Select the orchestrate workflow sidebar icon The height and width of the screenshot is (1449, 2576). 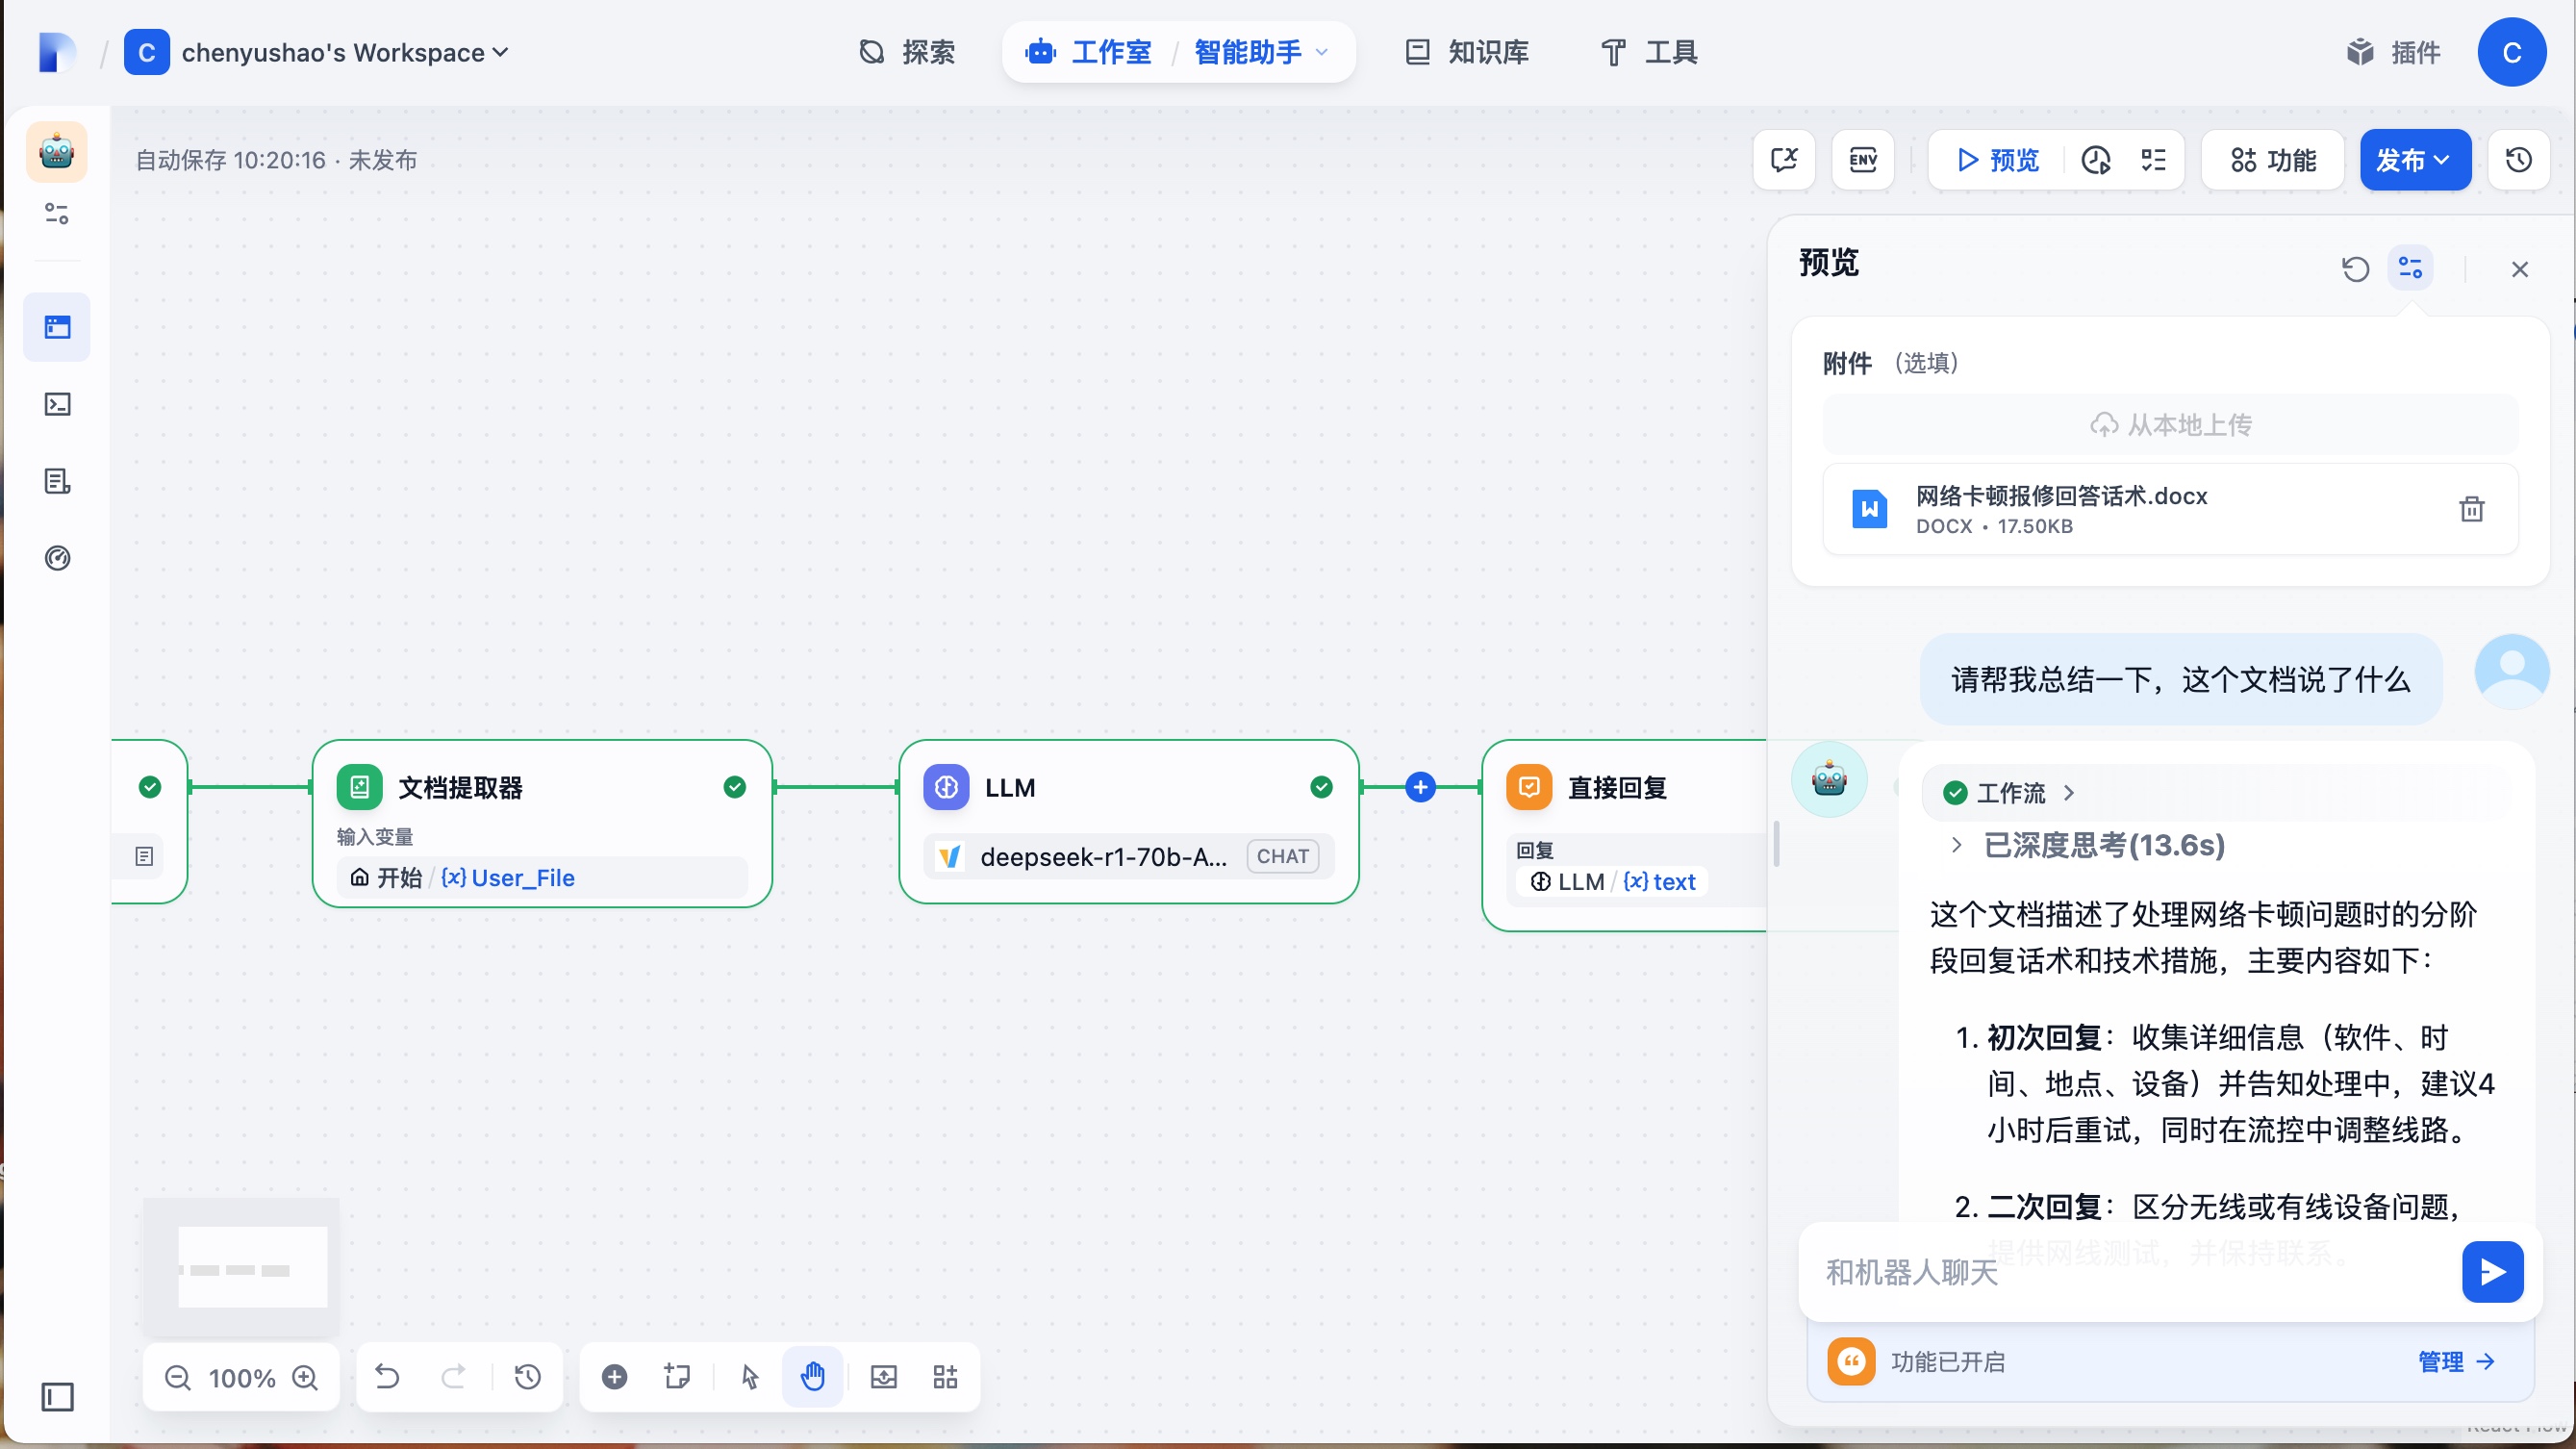tap(57, 327)
